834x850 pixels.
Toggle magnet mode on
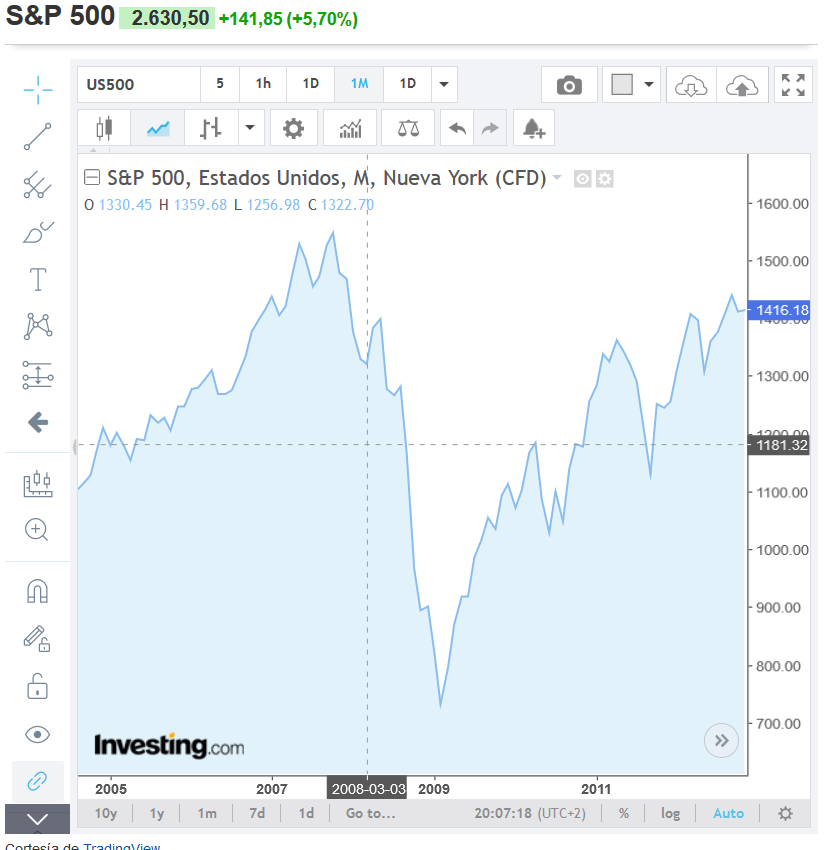(37, 591)
